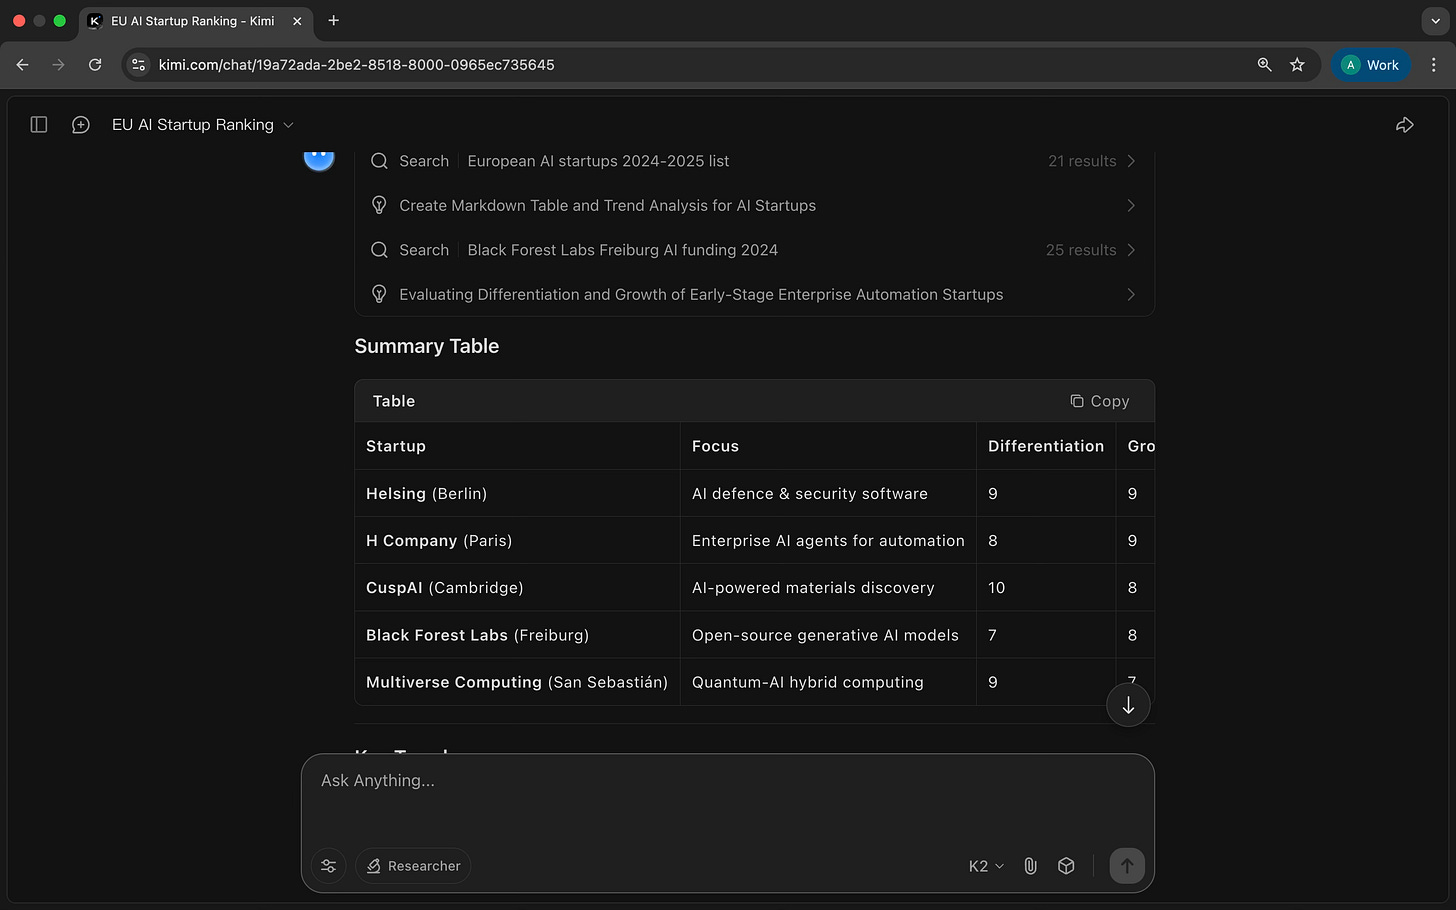Click Black Forest Labs differentiation score 7
Screen dimensions: 1456x910
pyautogui.click(x=1046, y=635)
